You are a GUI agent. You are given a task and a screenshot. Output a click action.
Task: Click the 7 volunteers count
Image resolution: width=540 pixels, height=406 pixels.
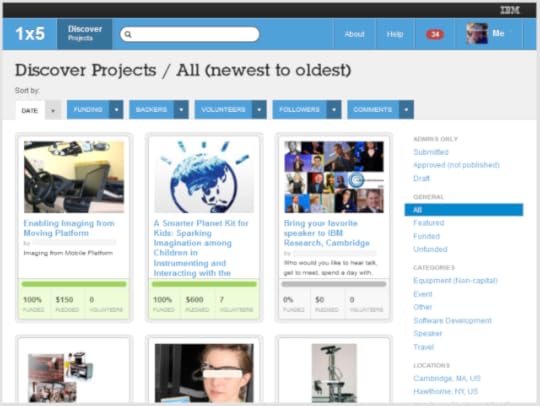click(x=222, y=300)
